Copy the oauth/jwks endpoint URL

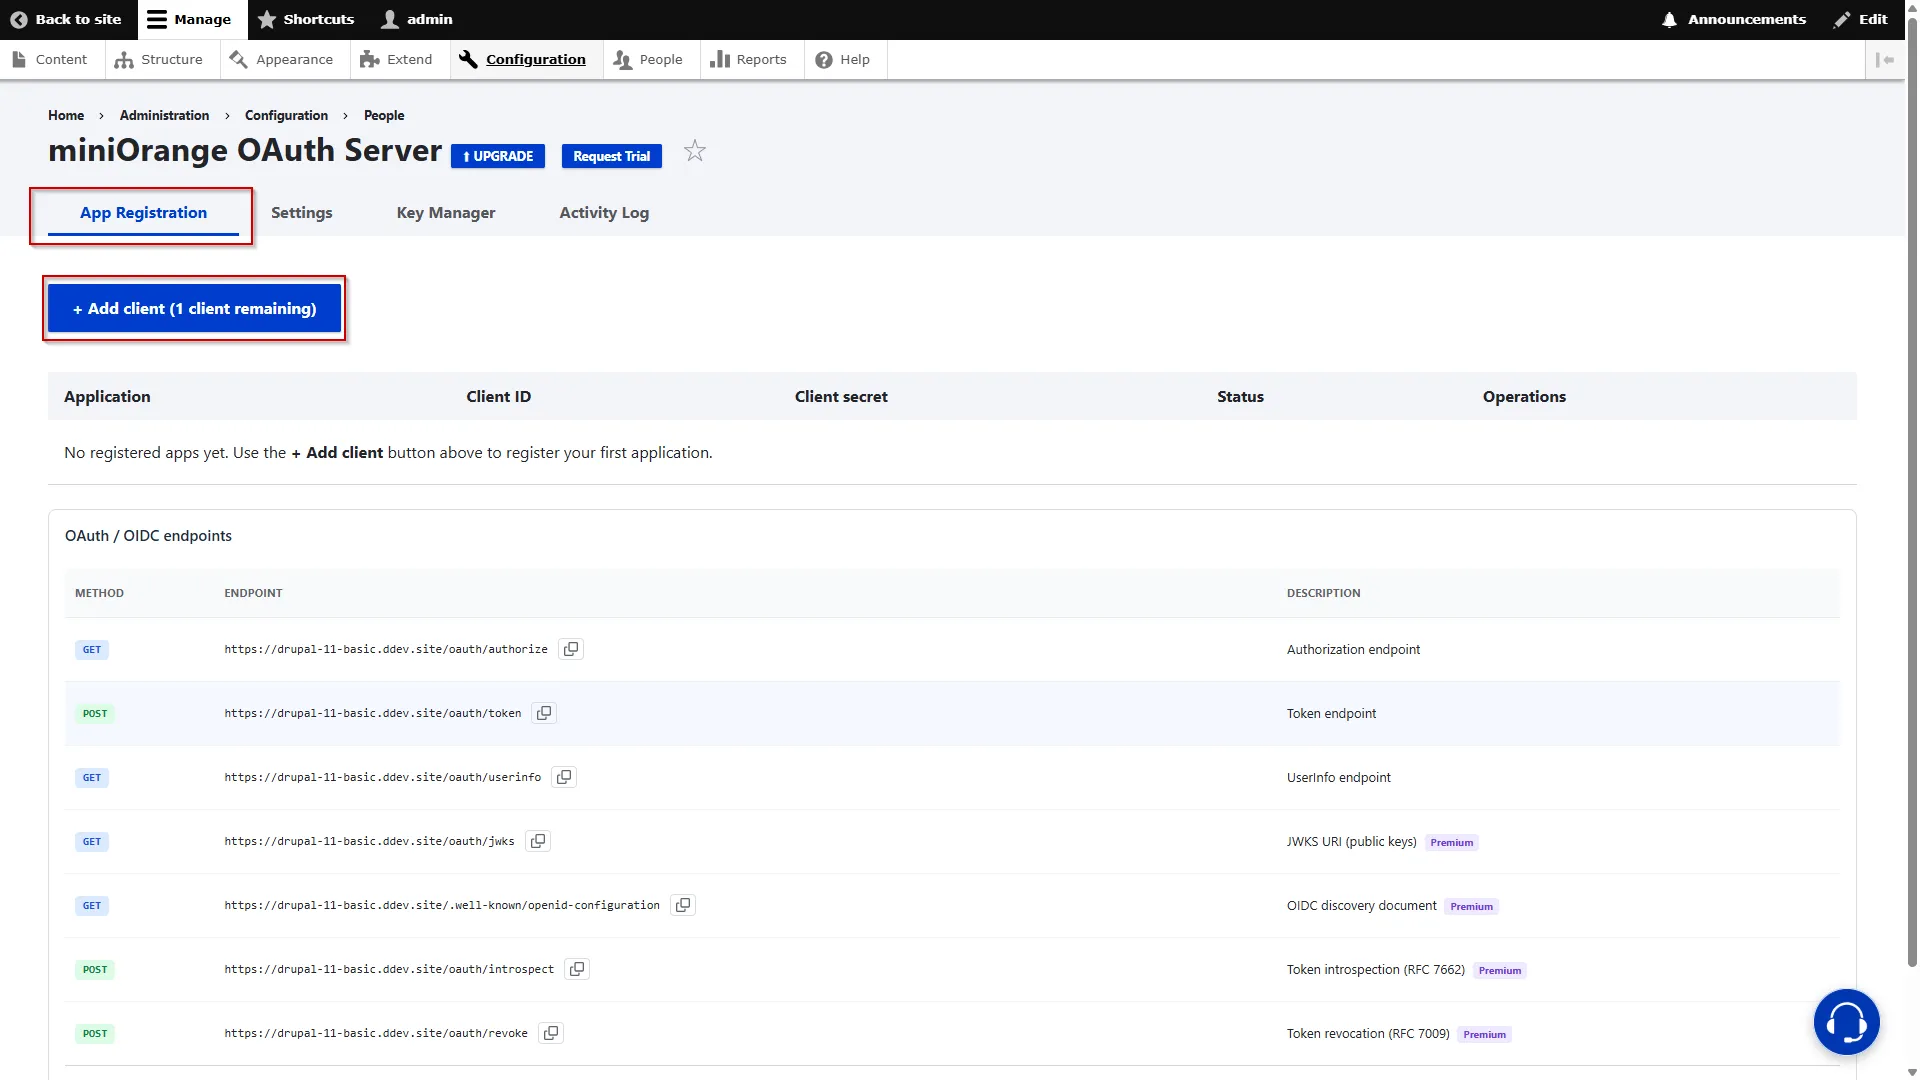(538, 841)
